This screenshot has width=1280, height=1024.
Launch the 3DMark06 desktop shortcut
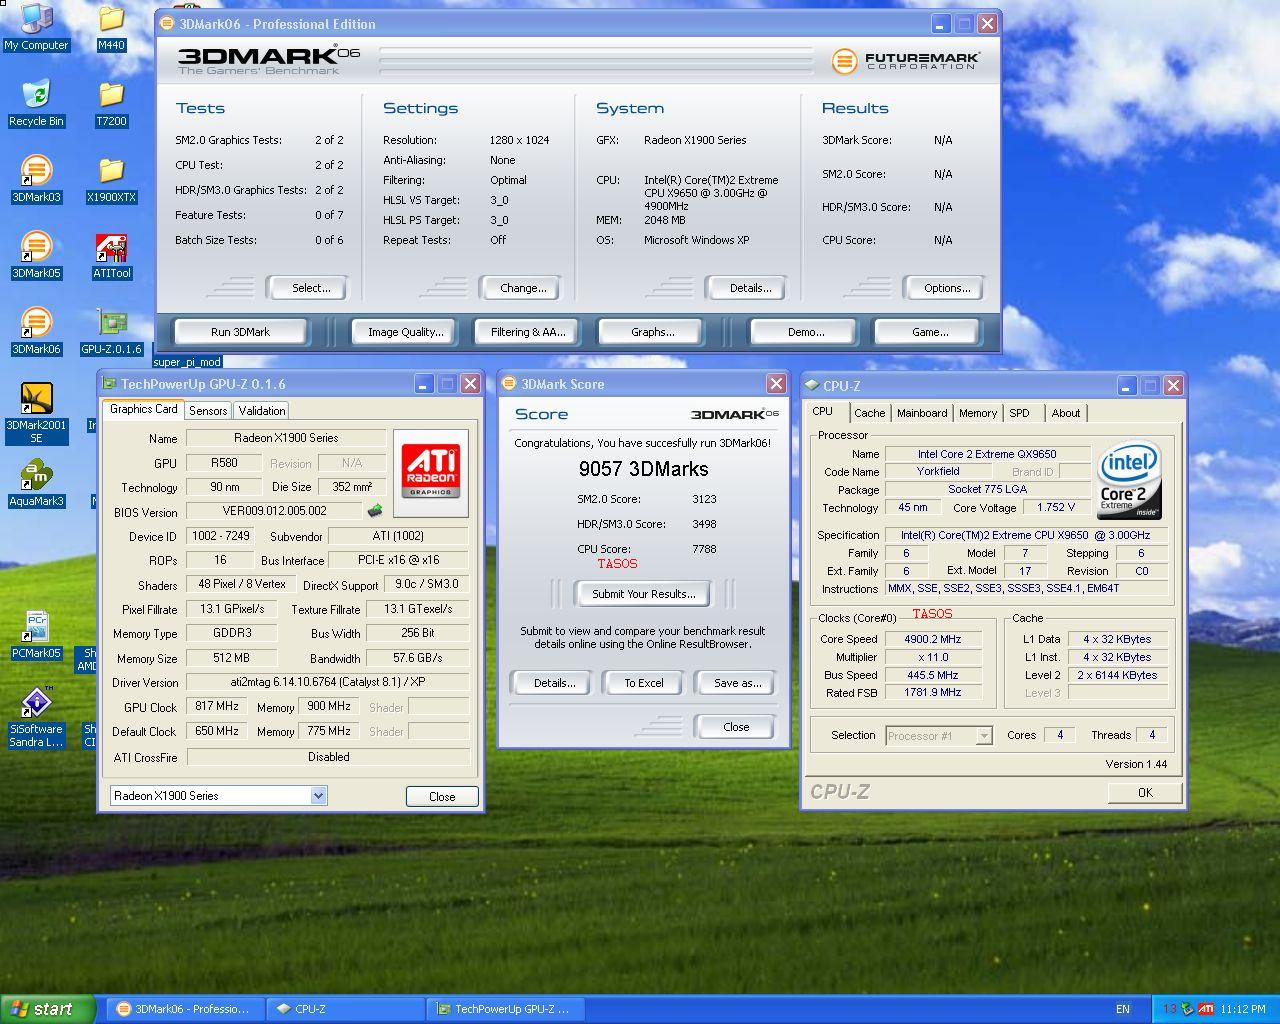(36, 331)
